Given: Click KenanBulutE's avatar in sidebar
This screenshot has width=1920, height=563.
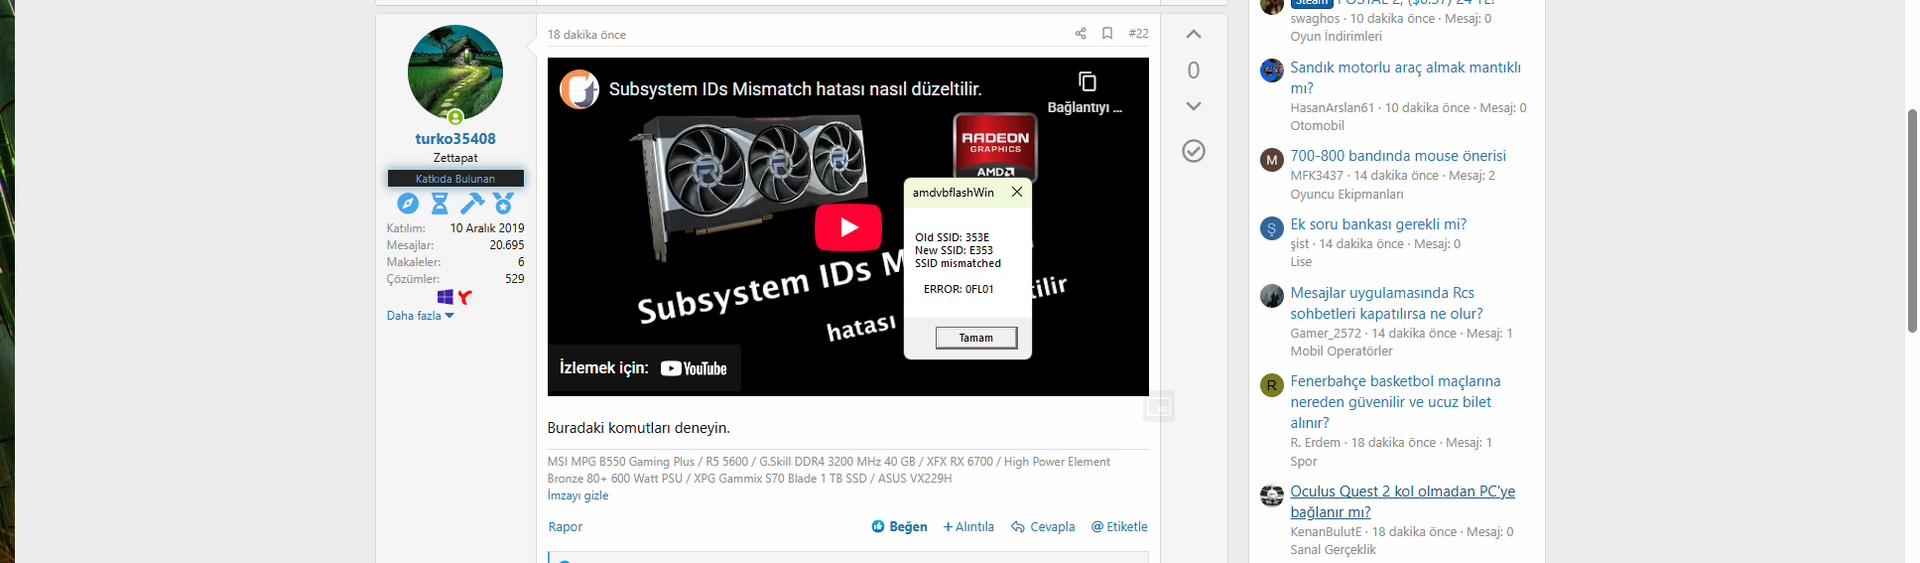Looking at the screenshot, I should pos(1271,495).
